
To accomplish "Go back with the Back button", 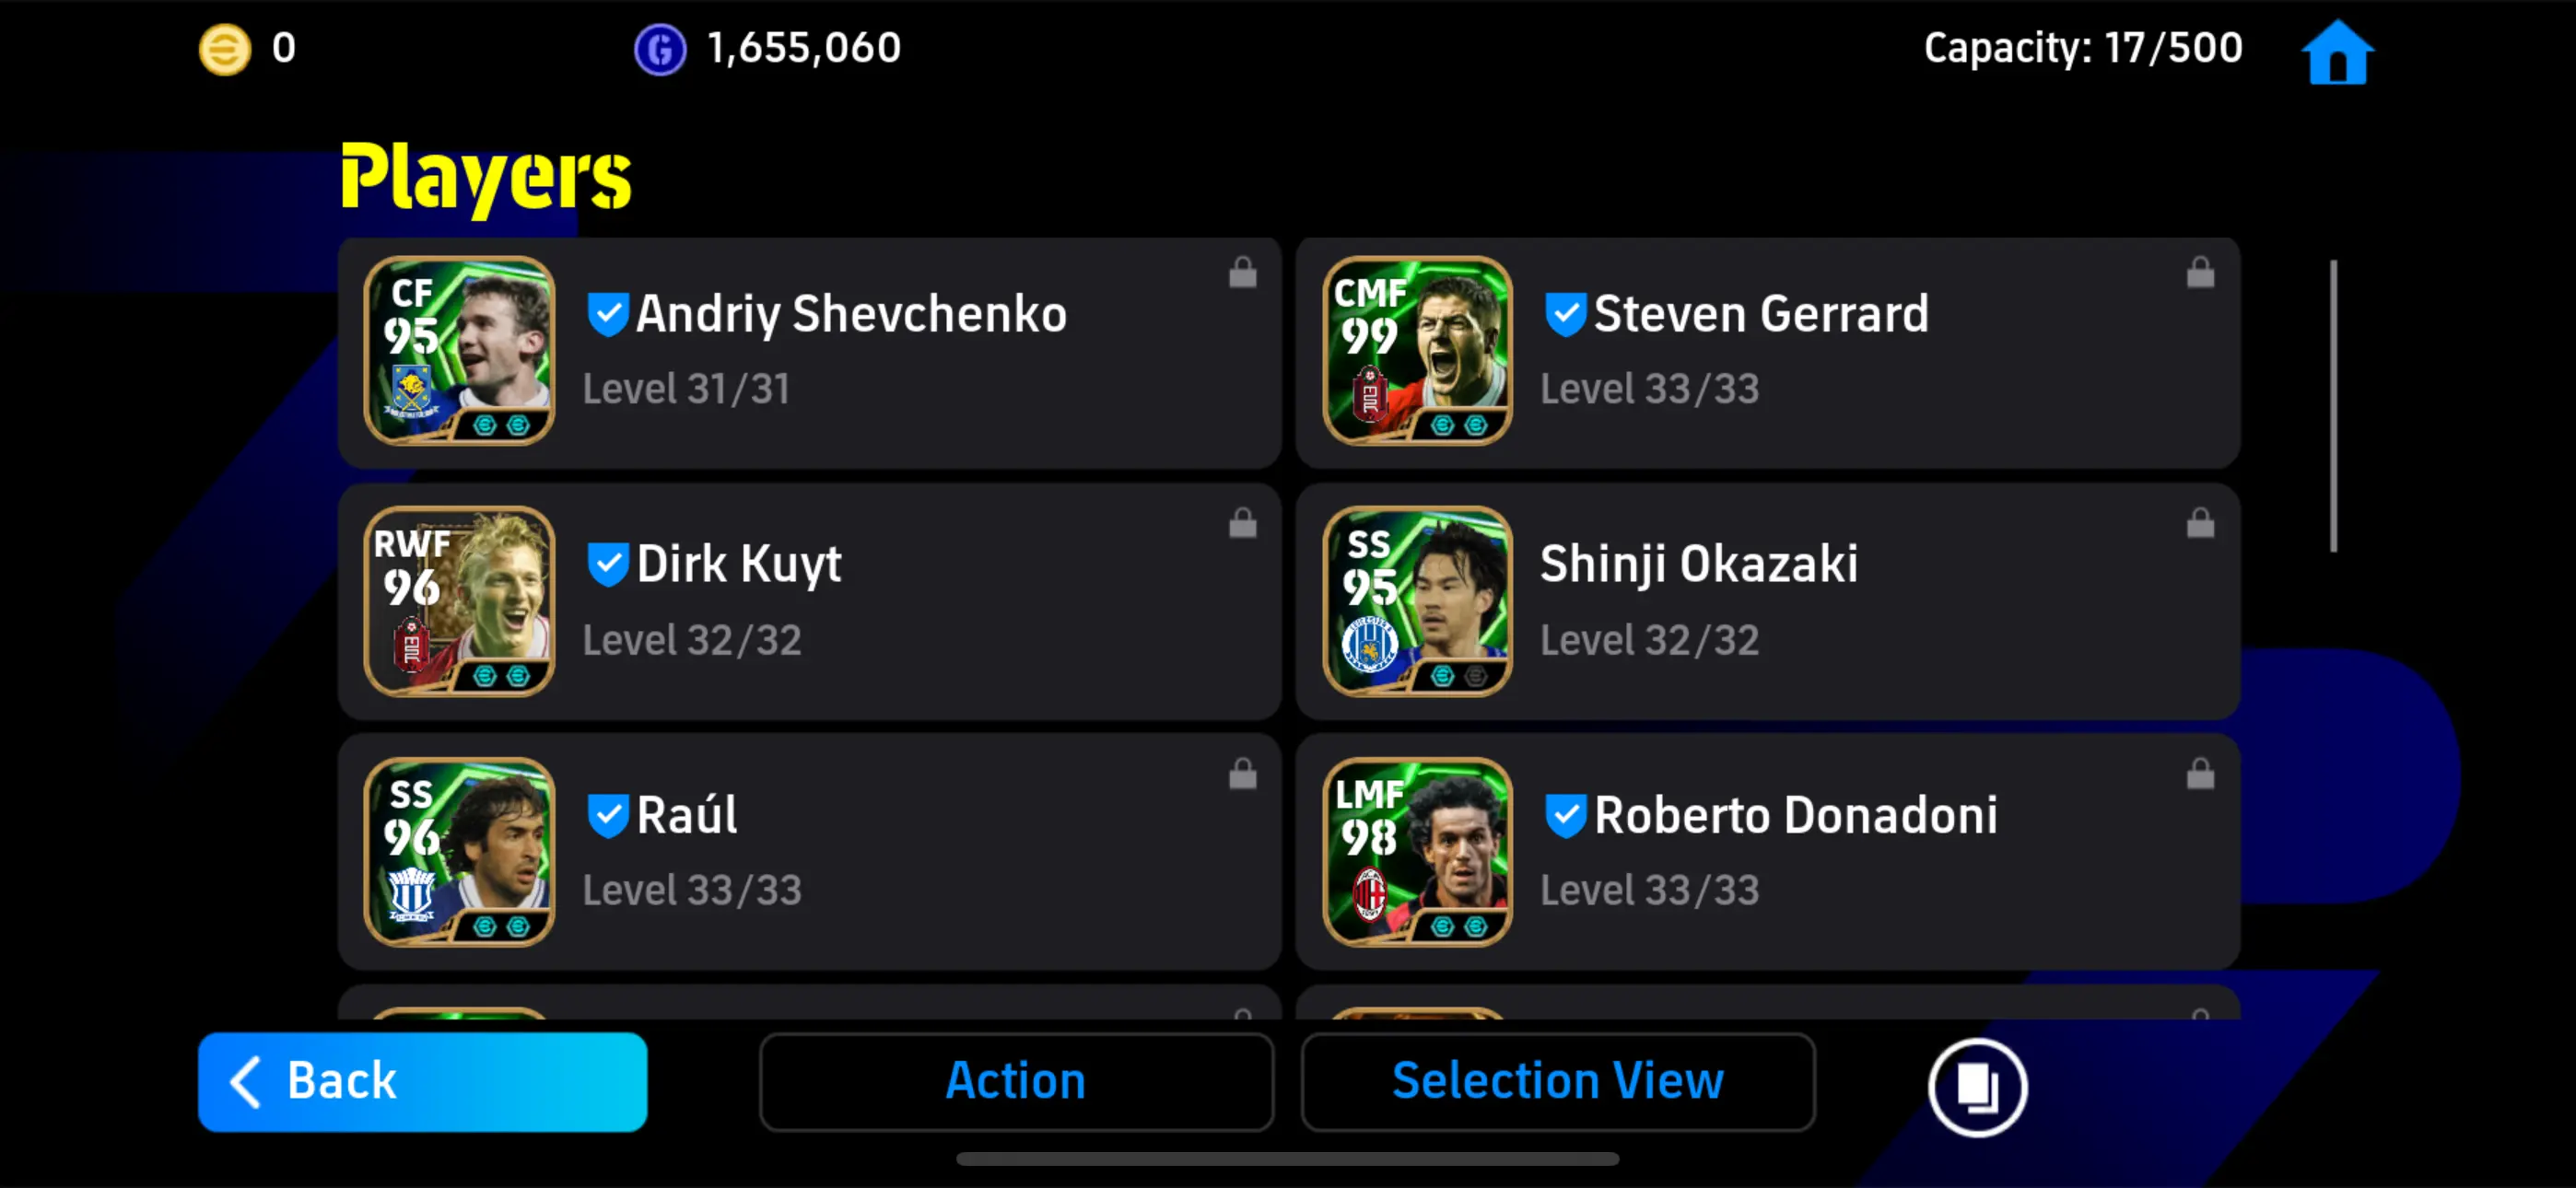I will [x=422, y=1082].
